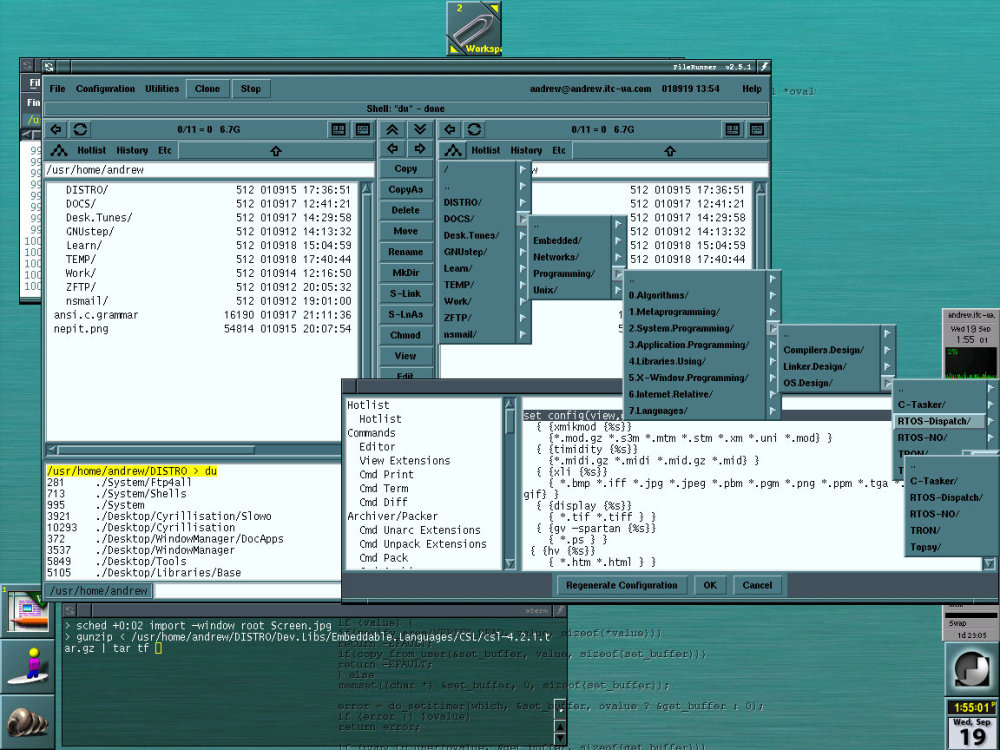Expand the Embedded/ submenu arrow
Image resolution: width=1000 pixels, height=750 pixels.
(x=617, y=240)
